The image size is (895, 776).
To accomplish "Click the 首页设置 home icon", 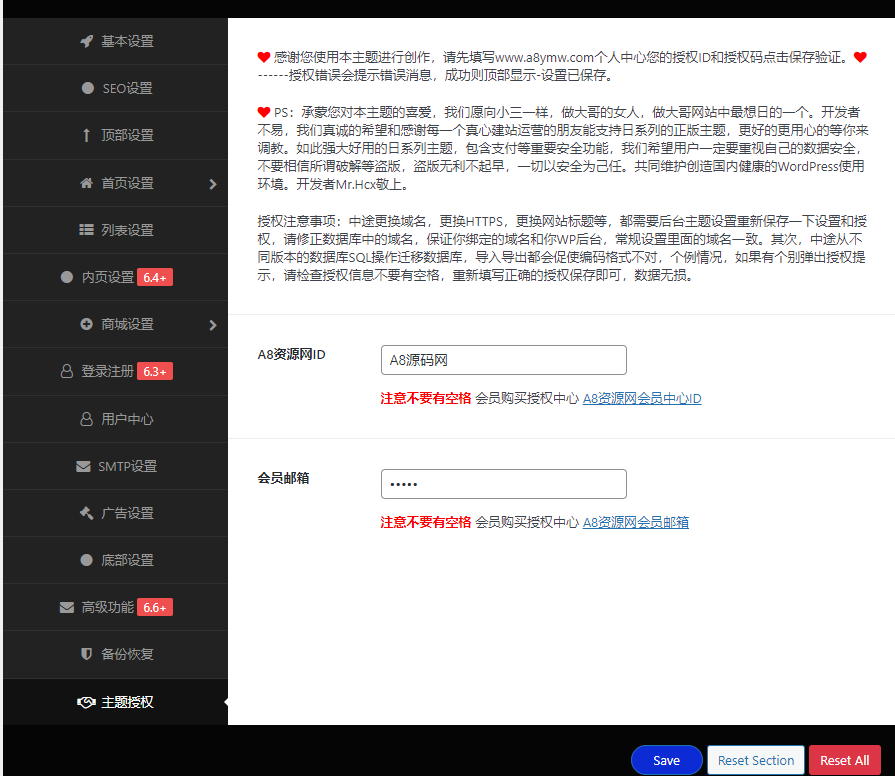I will click(87, 182).
